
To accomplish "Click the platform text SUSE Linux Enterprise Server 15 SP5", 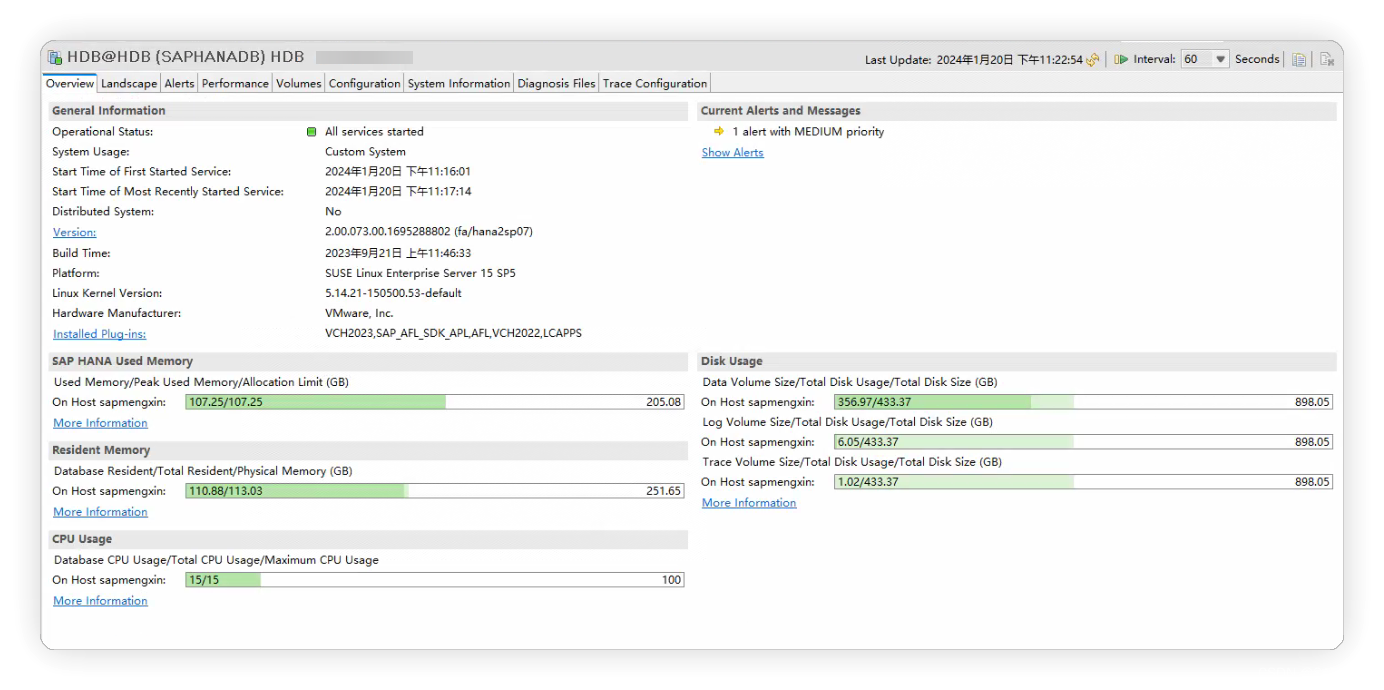I will tap(420, 273).
